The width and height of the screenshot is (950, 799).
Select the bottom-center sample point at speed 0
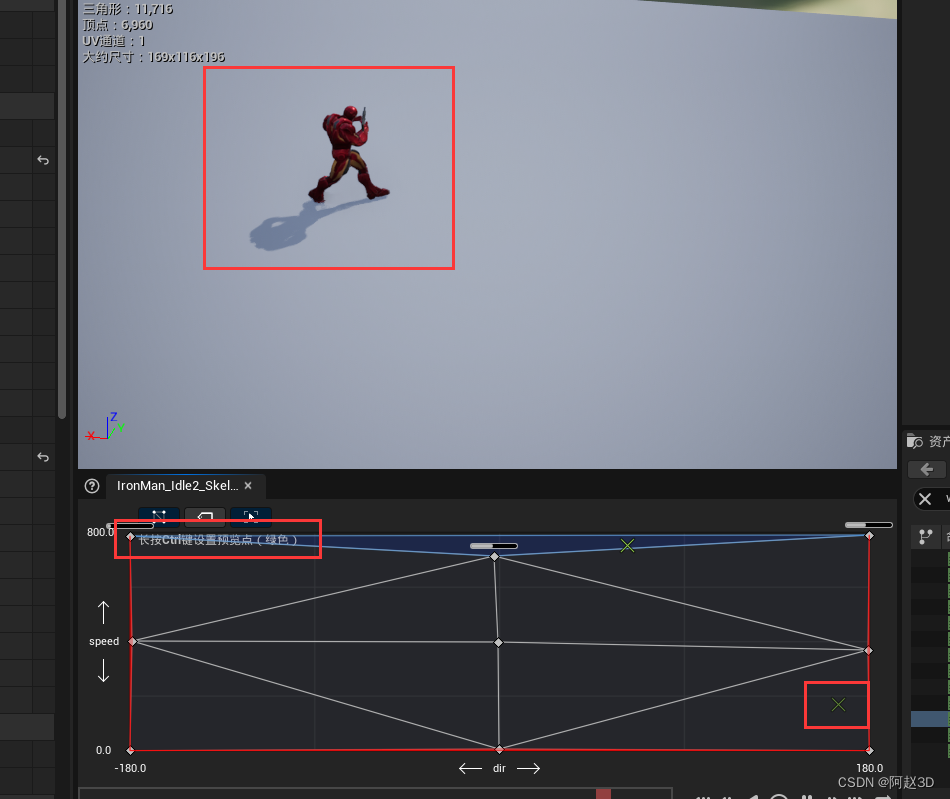click(499, 749)
